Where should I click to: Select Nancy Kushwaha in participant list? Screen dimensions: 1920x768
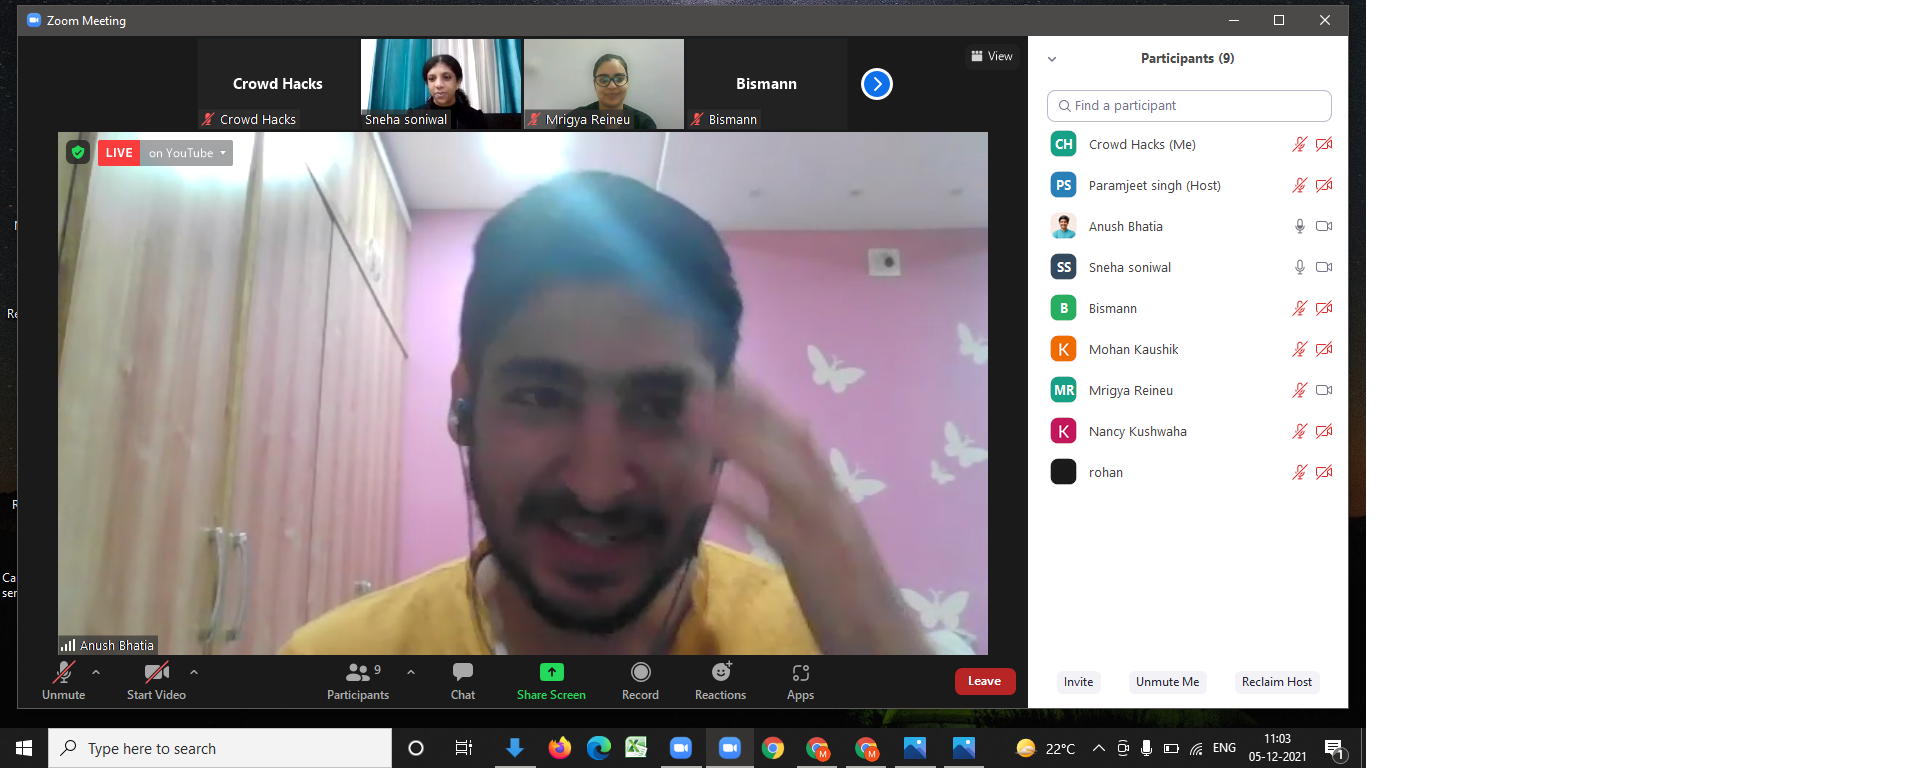tap(1190, 431)
